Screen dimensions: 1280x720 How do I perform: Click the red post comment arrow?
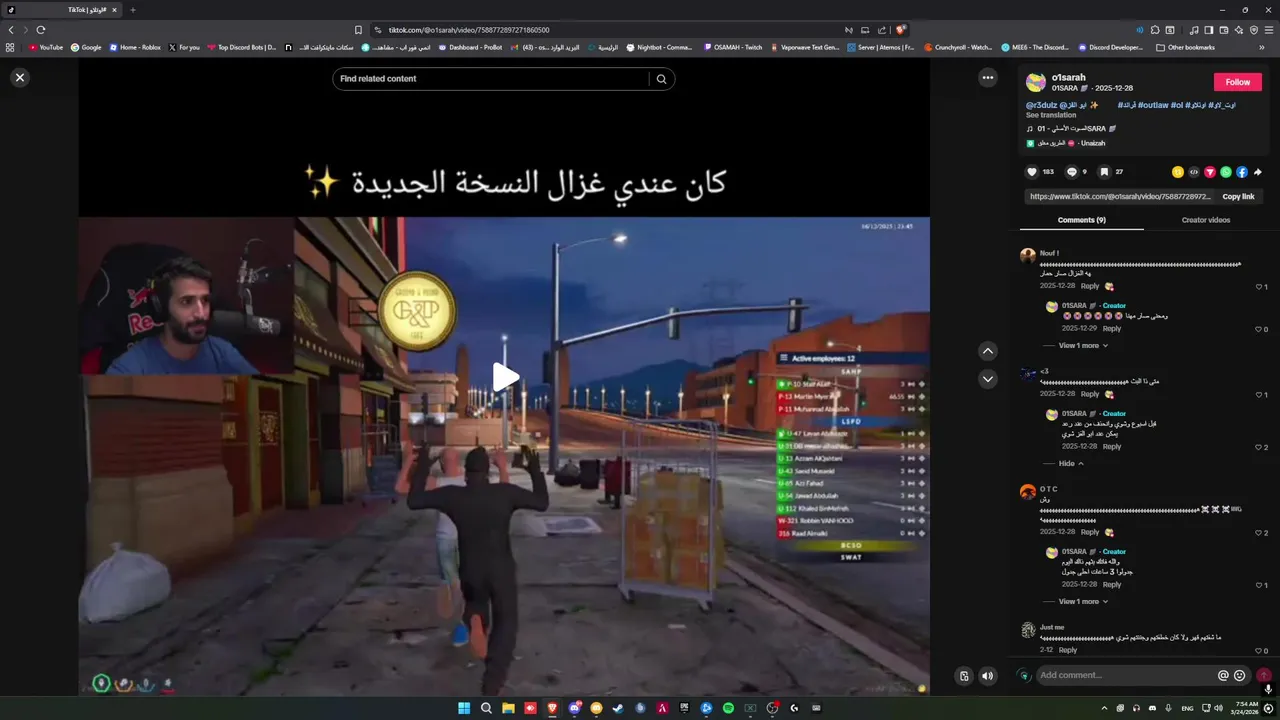(1264, 676)
